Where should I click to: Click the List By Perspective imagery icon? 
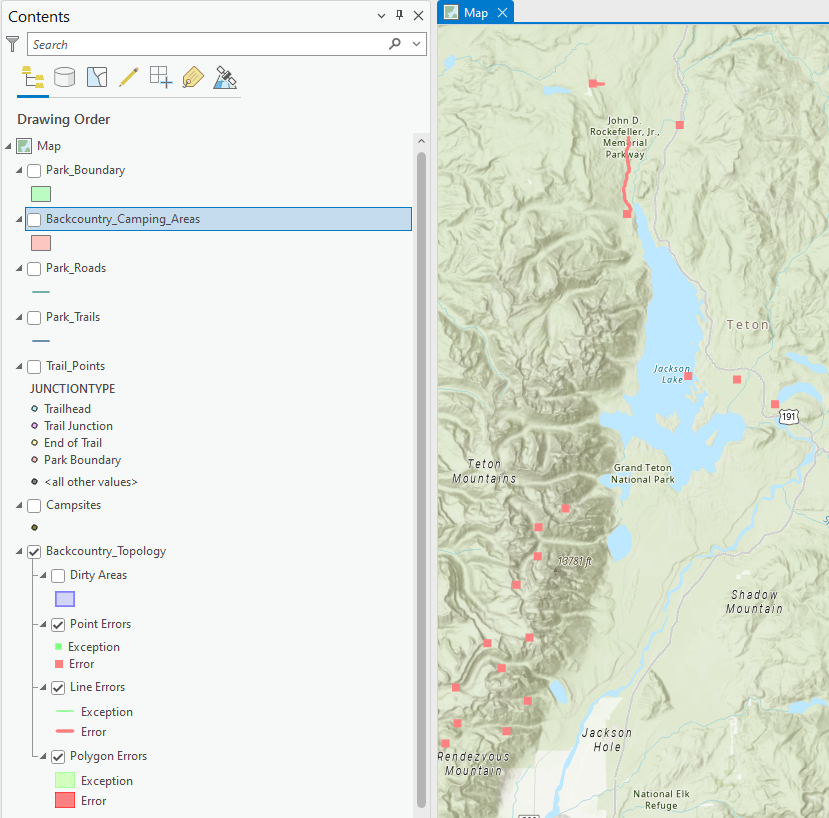(224, 77)
